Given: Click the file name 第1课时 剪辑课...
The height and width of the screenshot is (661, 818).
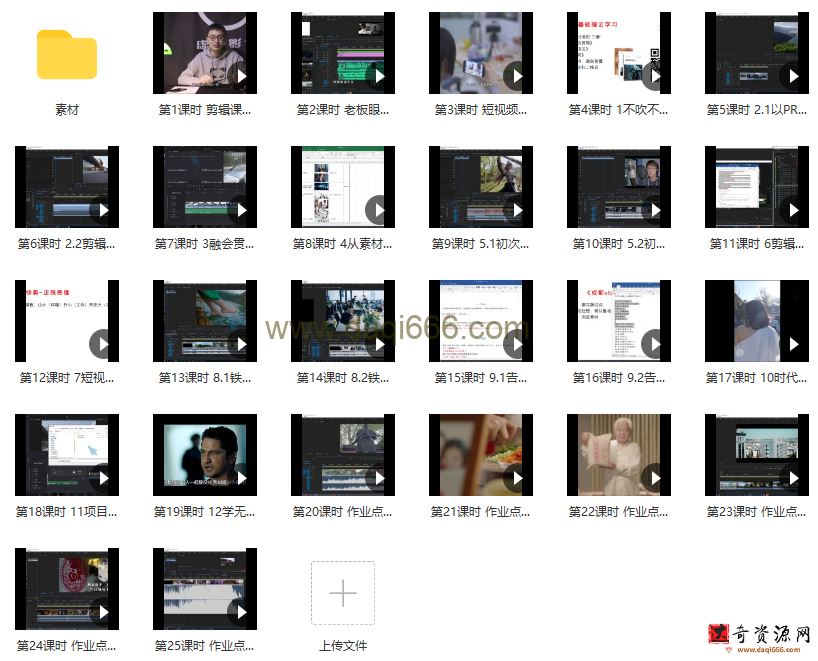Looking at the screenshot, I should pyautogui.click(x=205, y=110).
